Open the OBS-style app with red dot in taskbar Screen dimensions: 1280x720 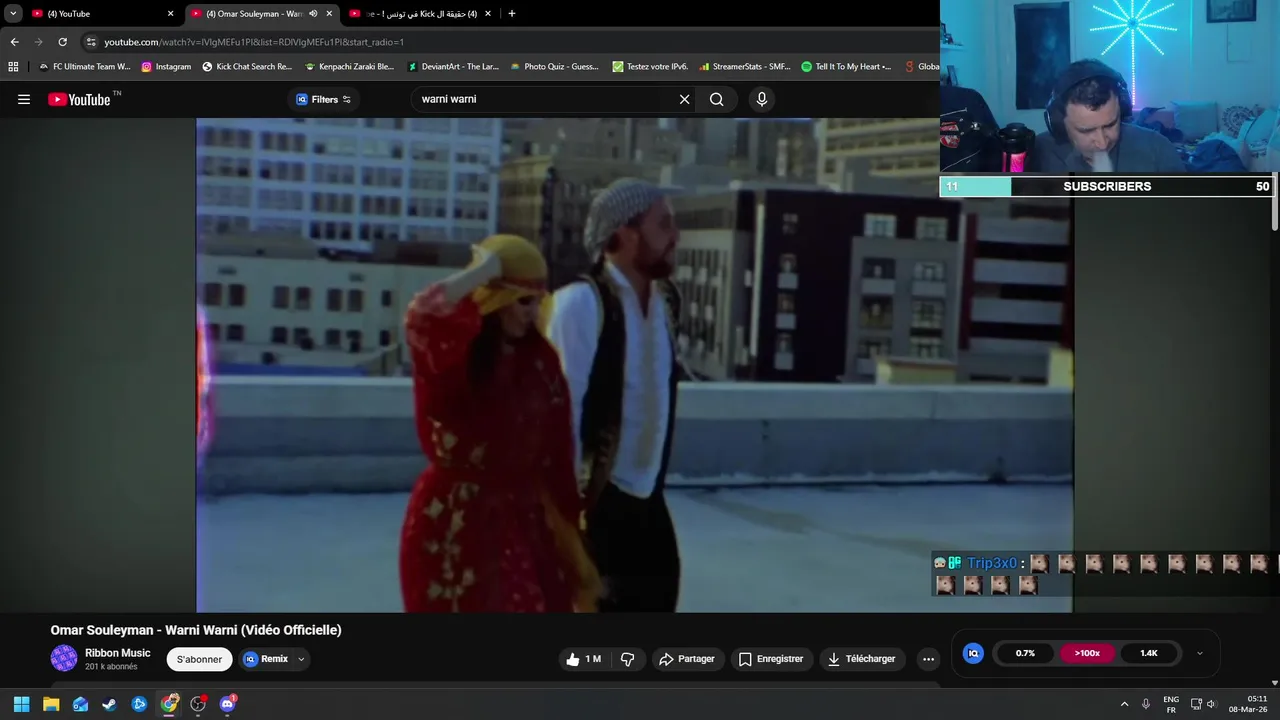pyautogui.click(x=198, y=704)
